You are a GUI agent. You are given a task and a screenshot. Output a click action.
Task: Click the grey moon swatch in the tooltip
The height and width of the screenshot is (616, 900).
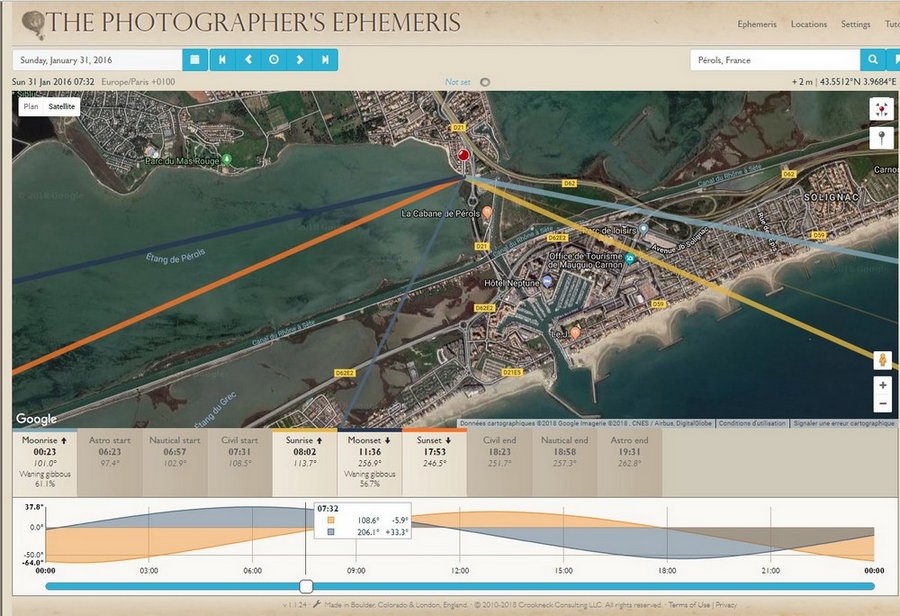coord(331,532)
